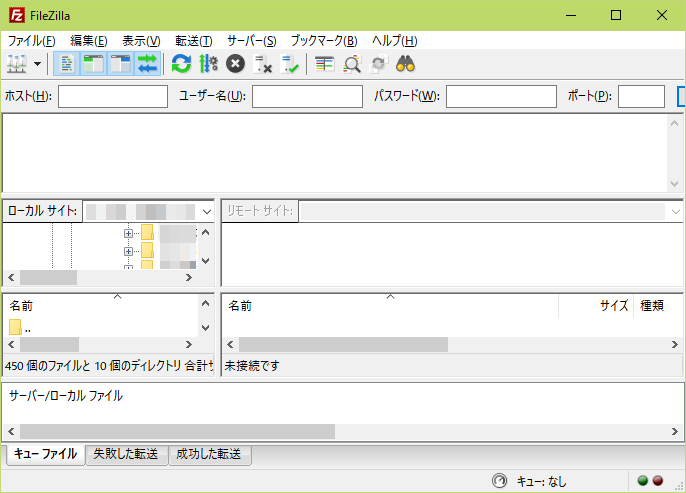The width and height of the screenshot is (686, 493).
Task: Click the キュー: なし status entry
Action: pyautogui.click(x=542, y=482)
